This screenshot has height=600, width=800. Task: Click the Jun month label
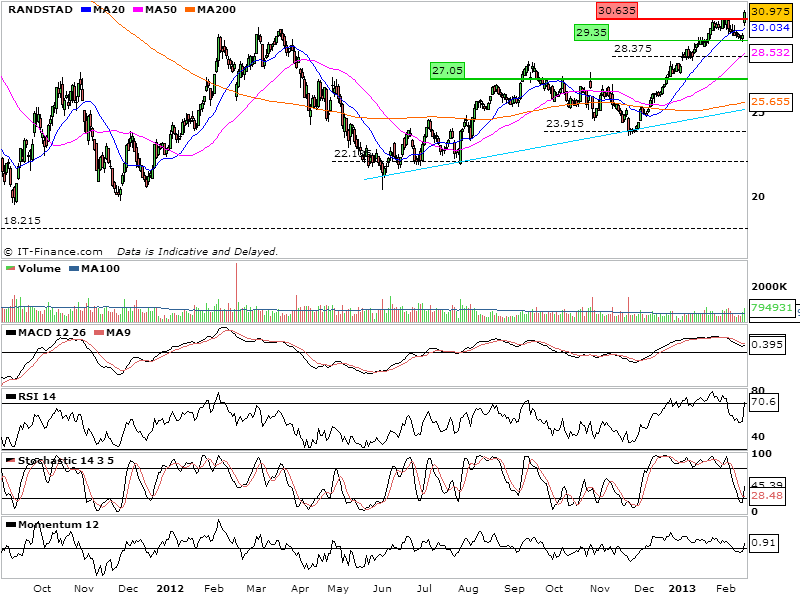[382, 589]
